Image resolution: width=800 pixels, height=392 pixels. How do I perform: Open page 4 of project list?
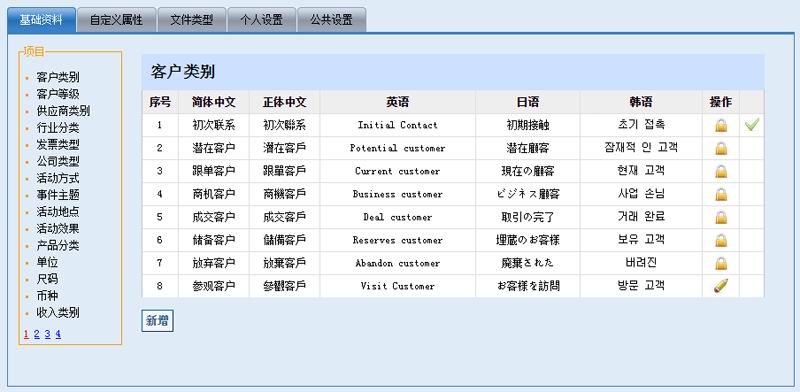[58, 334]
